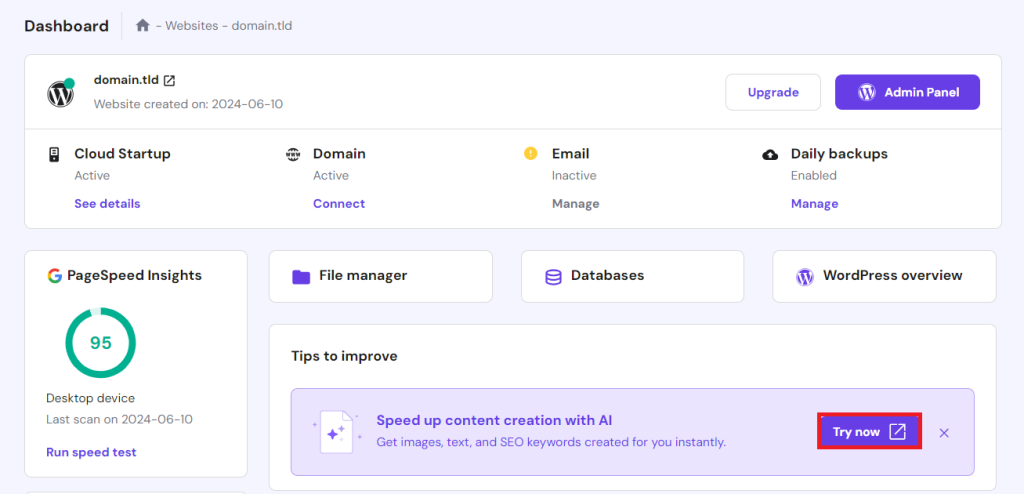
Task: Connect the domain
Action: [x=339, y=204]
